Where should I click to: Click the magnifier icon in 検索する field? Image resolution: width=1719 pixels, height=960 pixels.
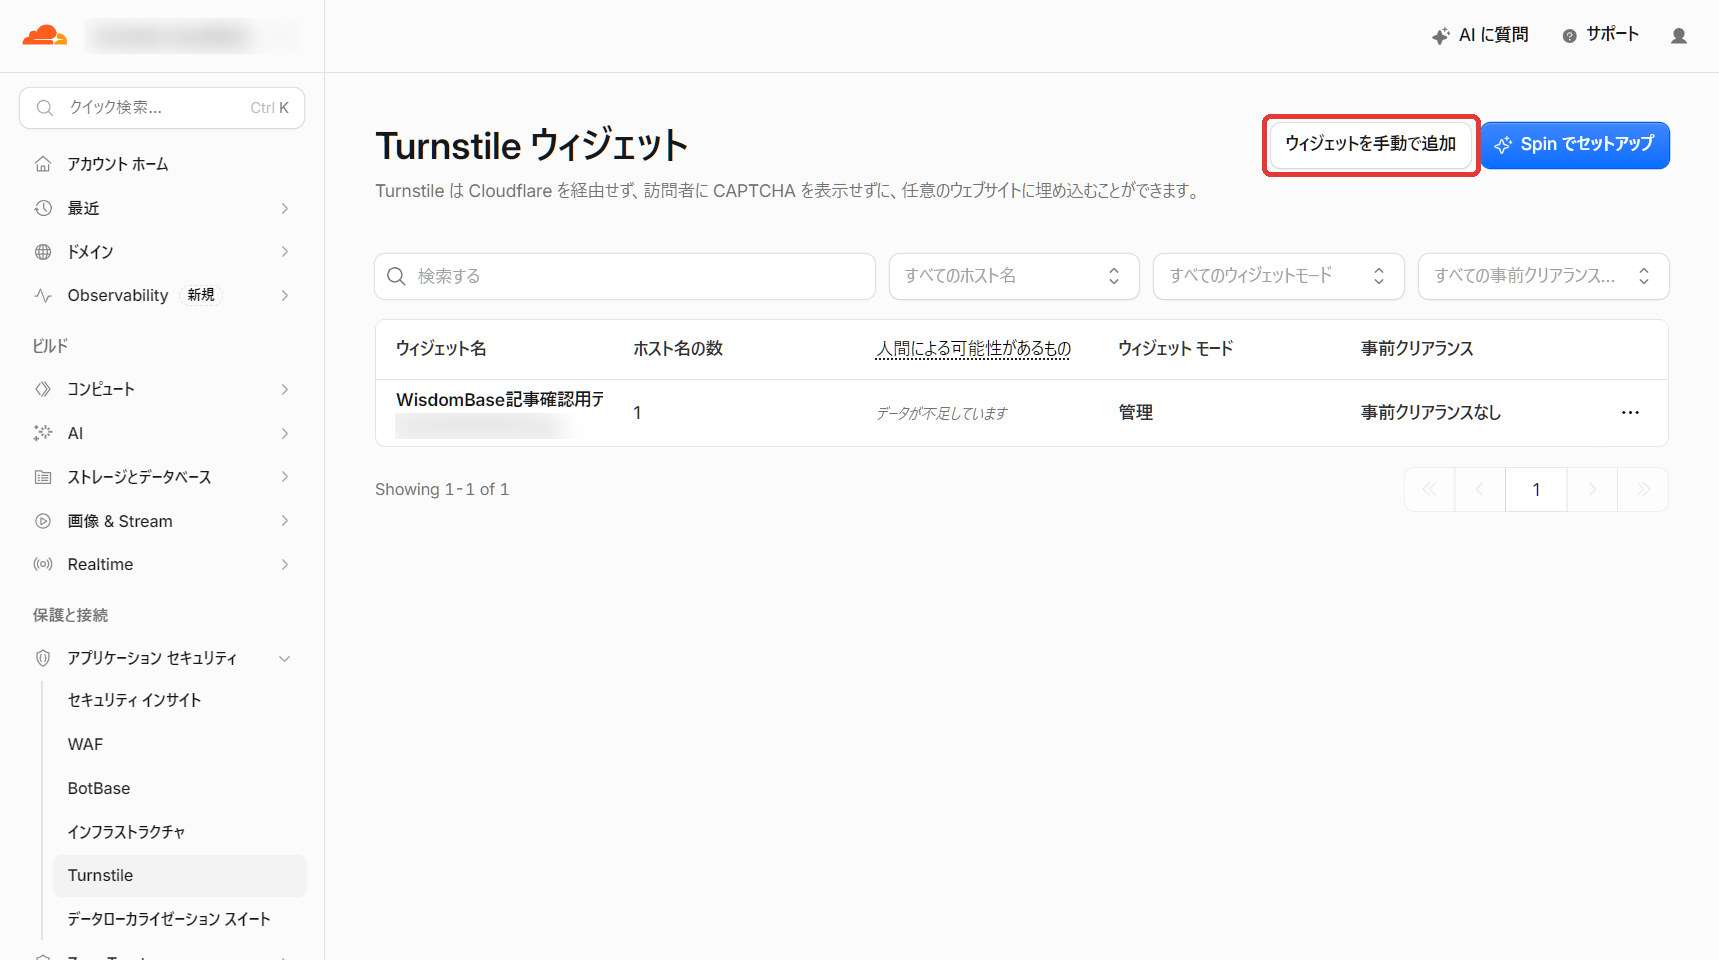[397, 276]
